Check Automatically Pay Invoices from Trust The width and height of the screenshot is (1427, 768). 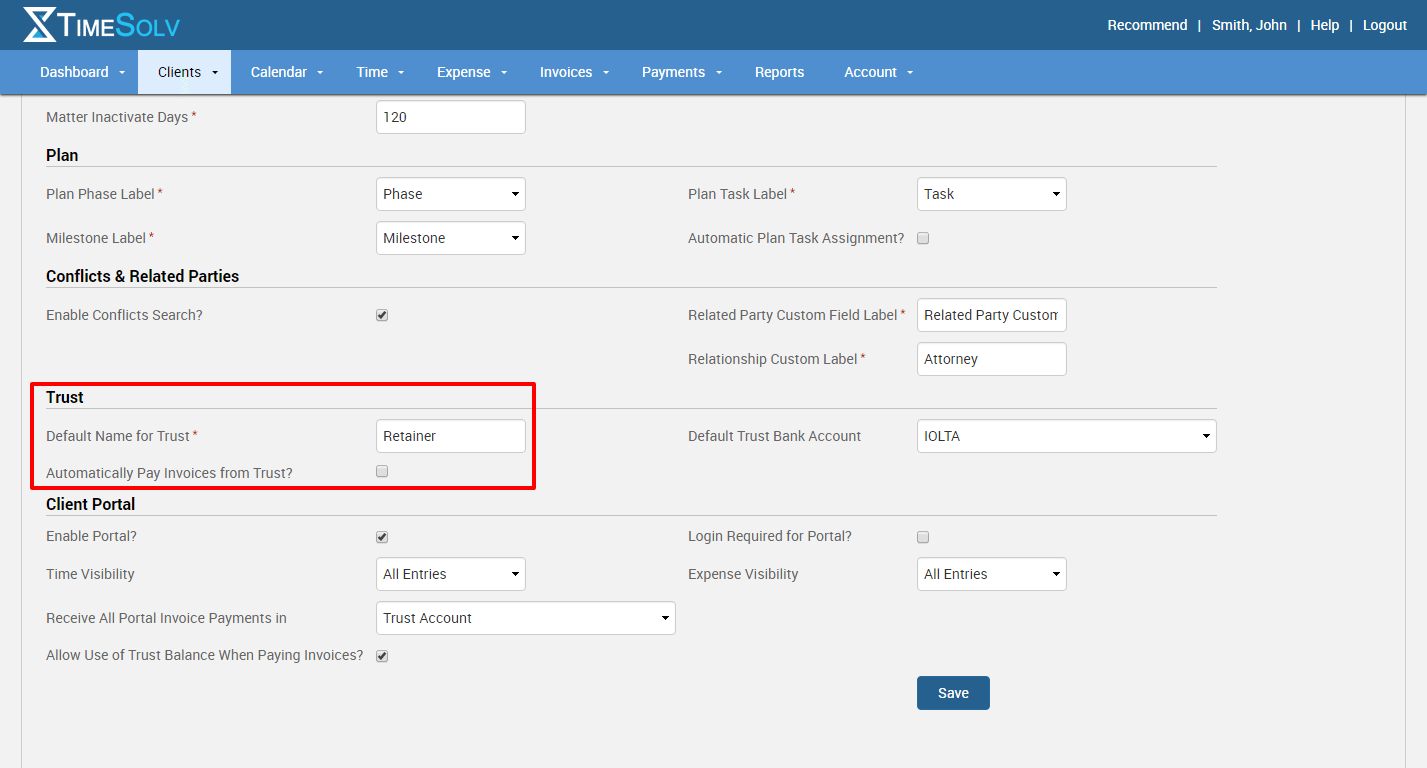(x=381, y=470)
